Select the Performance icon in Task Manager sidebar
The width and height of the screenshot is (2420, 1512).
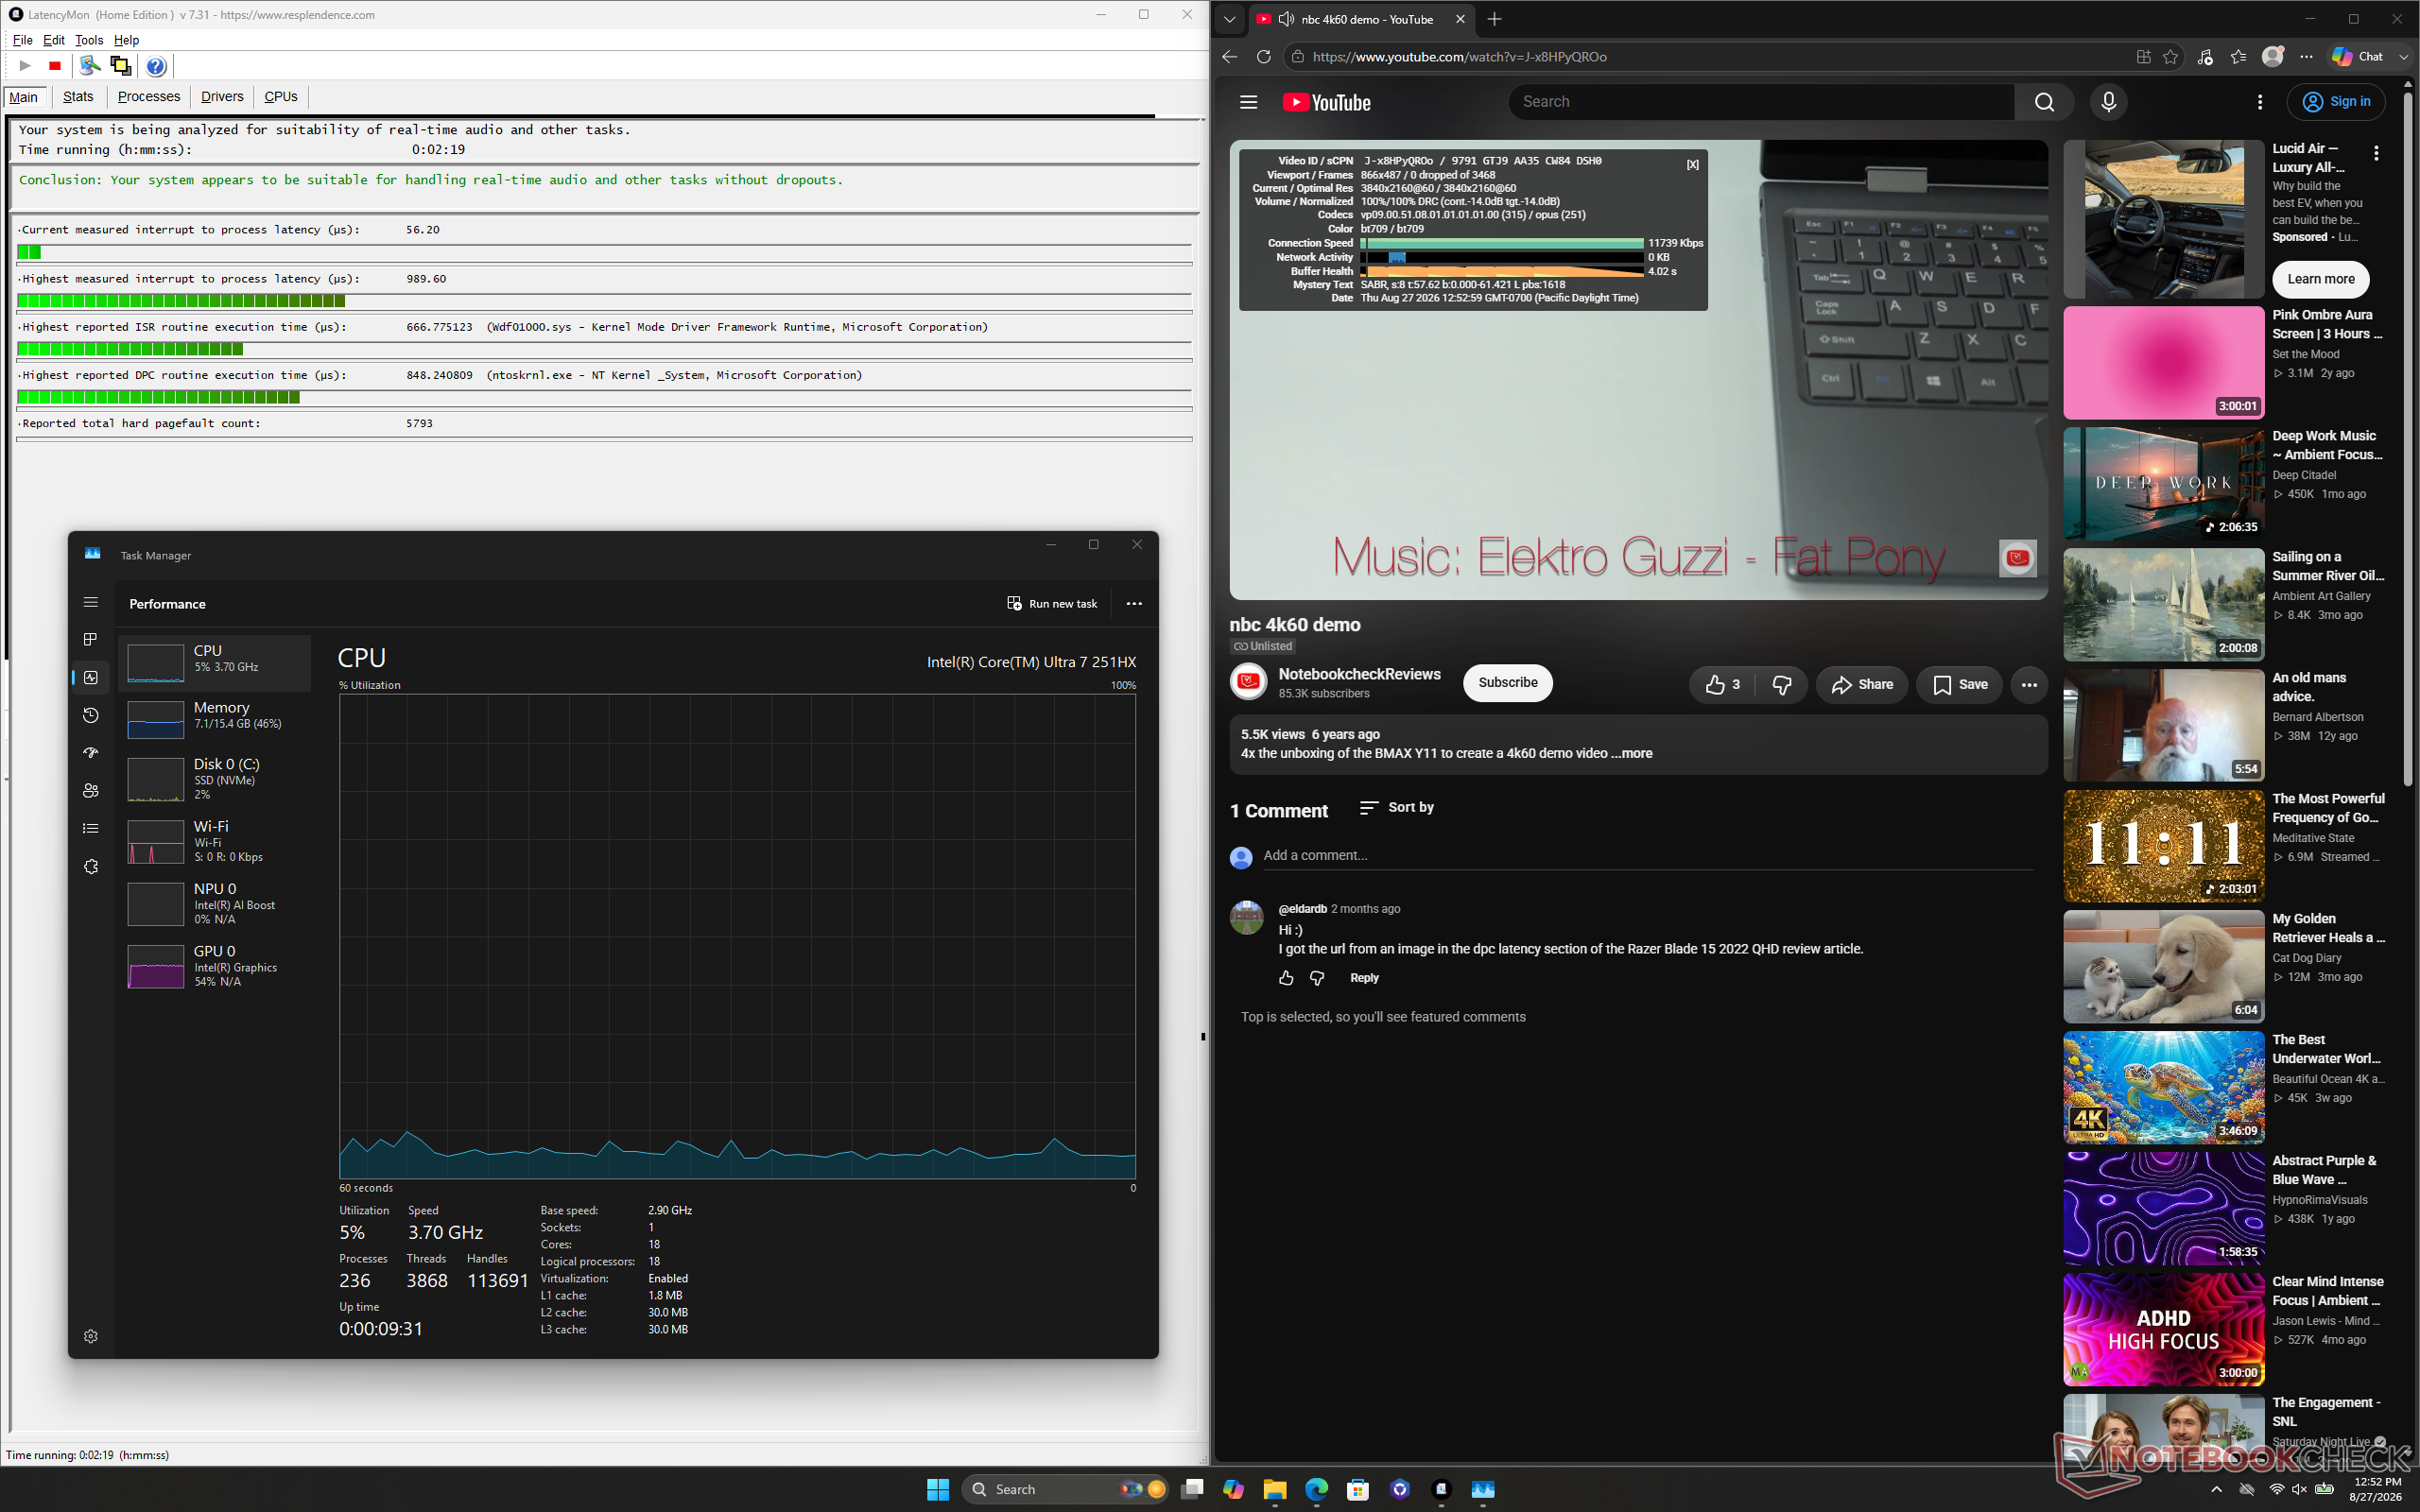coord(91,677)
